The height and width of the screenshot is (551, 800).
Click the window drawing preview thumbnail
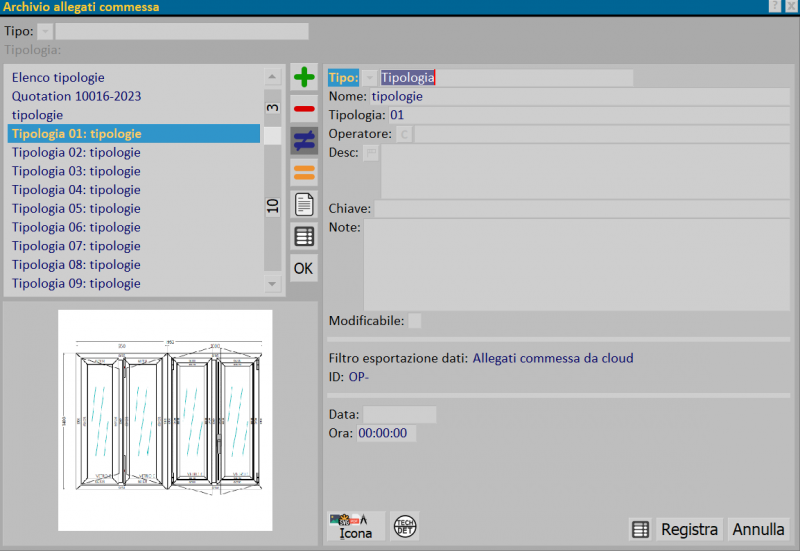click(165, 420)
